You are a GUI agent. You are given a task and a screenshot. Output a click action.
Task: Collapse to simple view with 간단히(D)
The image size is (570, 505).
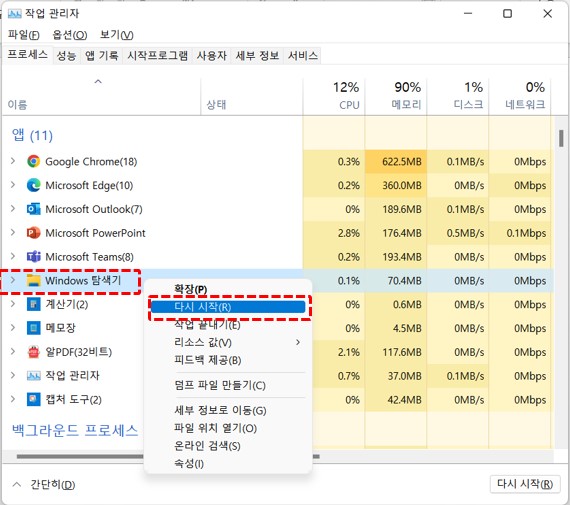(44, 485)
